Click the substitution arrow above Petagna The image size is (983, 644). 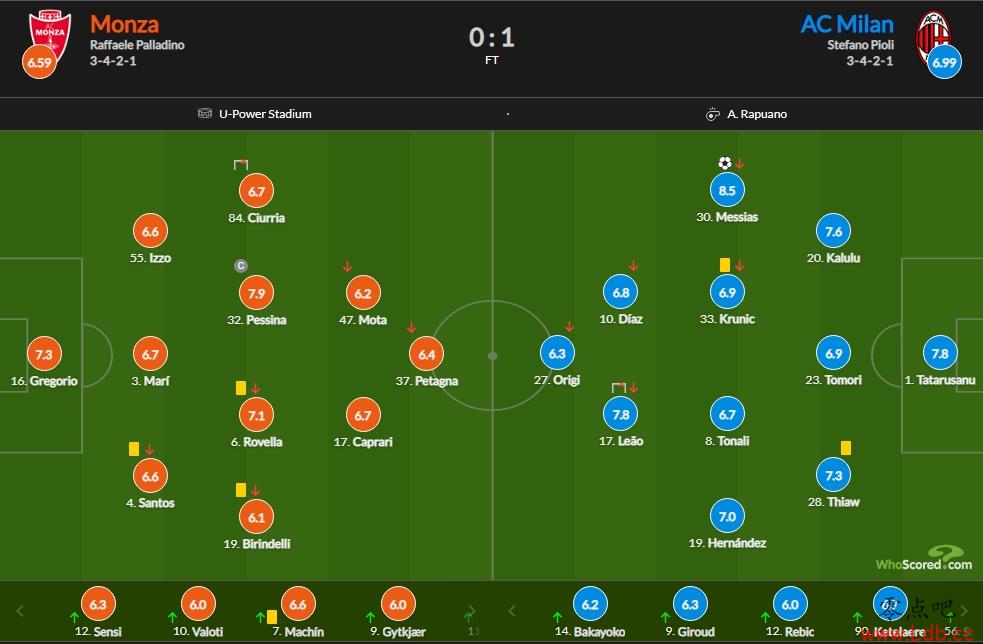[x=411, y=328]
